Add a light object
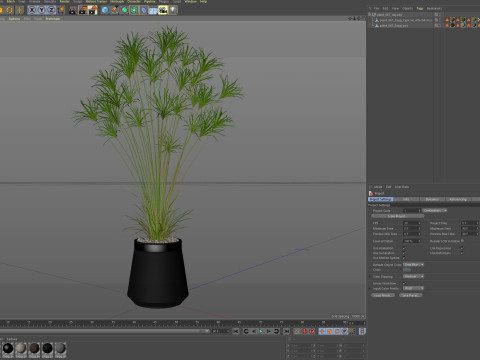The height and width of the screenshot is (360, 480). (173, 10)
